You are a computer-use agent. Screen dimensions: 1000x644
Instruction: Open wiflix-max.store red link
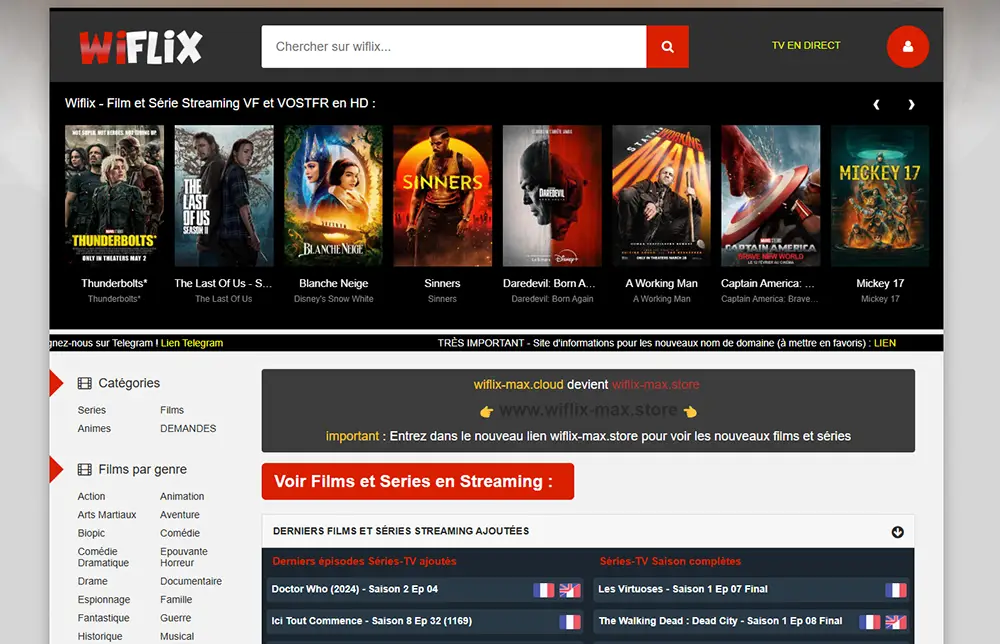pyautogui.click(x=656, y=384)
